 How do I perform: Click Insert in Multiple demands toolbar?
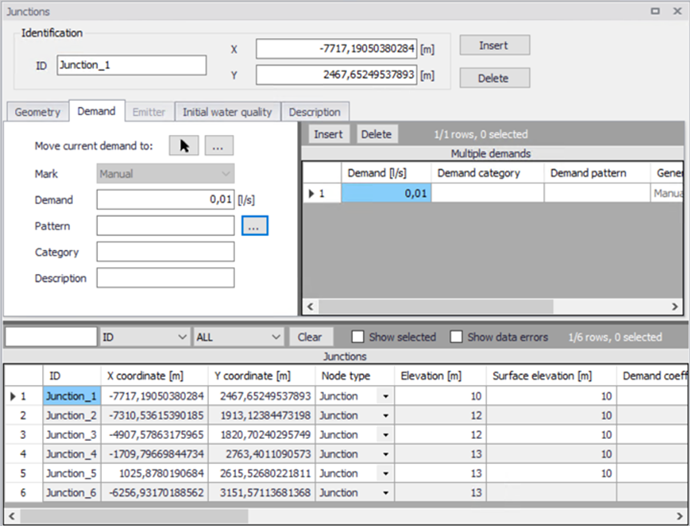[328, 134]
